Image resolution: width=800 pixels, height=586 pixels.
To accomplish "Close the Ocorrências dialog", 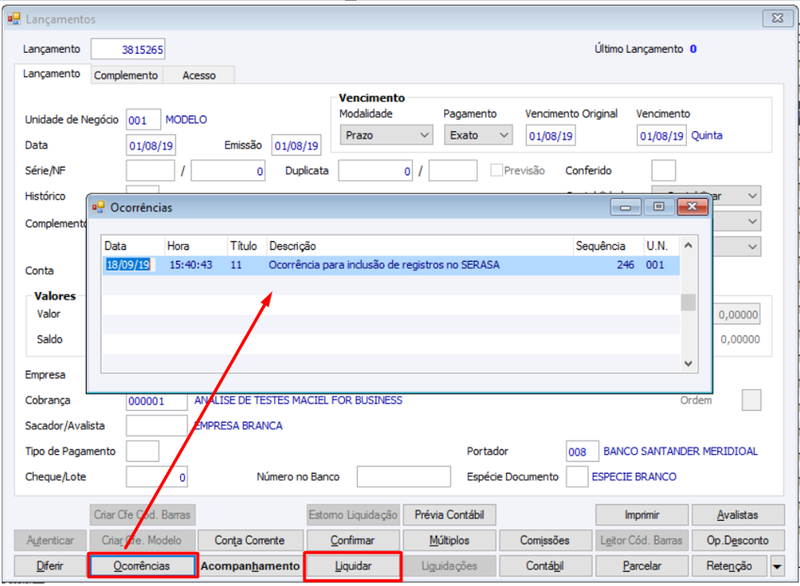I will tap(692, 207).
